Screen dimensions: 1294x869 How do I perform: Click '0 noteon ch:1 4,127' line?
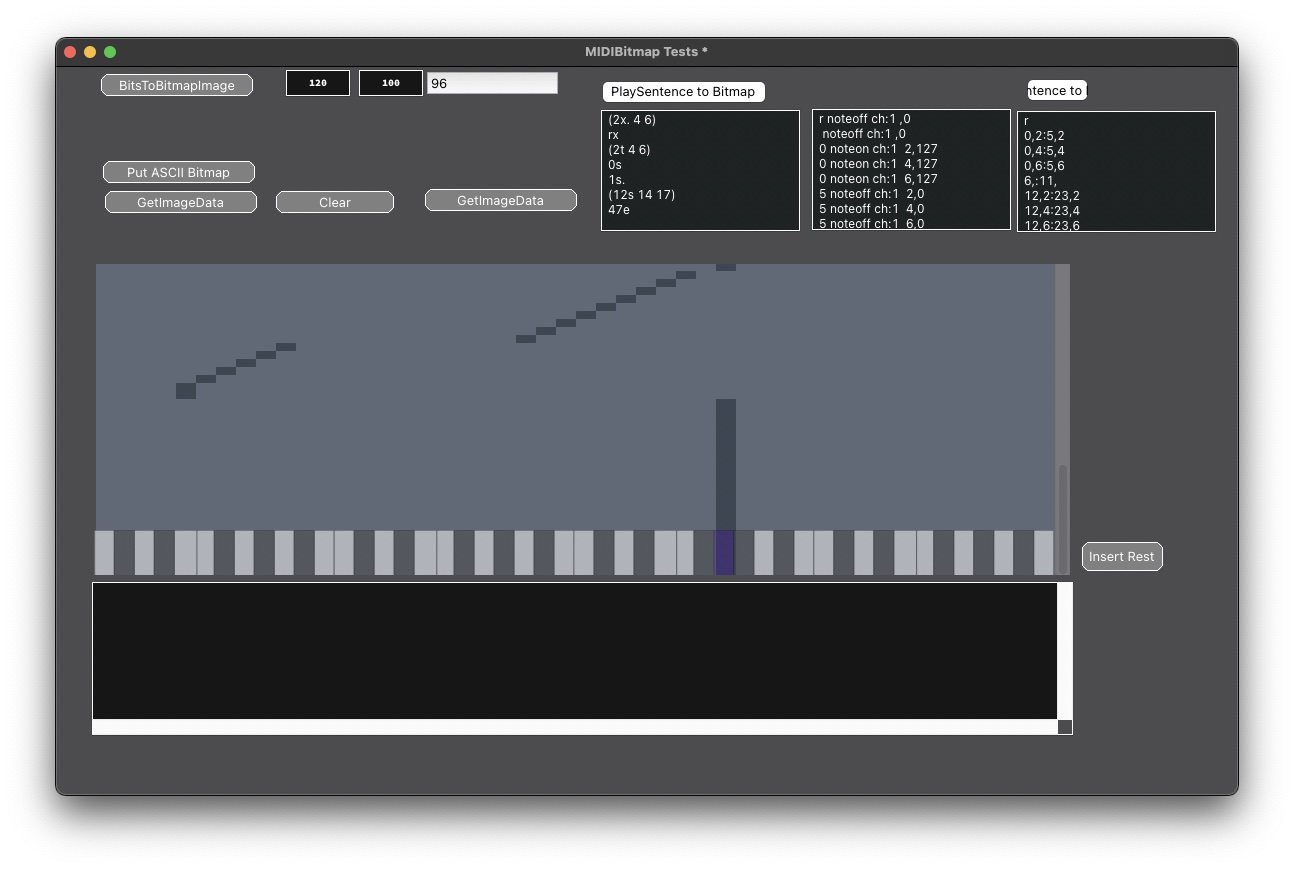tap(878, 163)
